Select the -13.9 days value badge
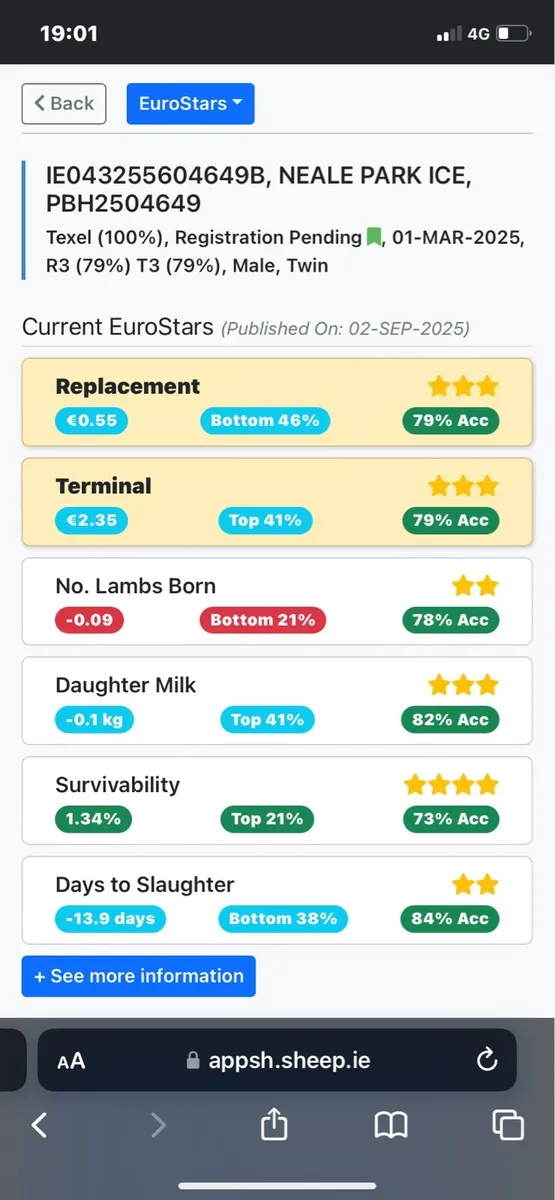Screen dimensions: 555x1200 click(x=110, y=918)
